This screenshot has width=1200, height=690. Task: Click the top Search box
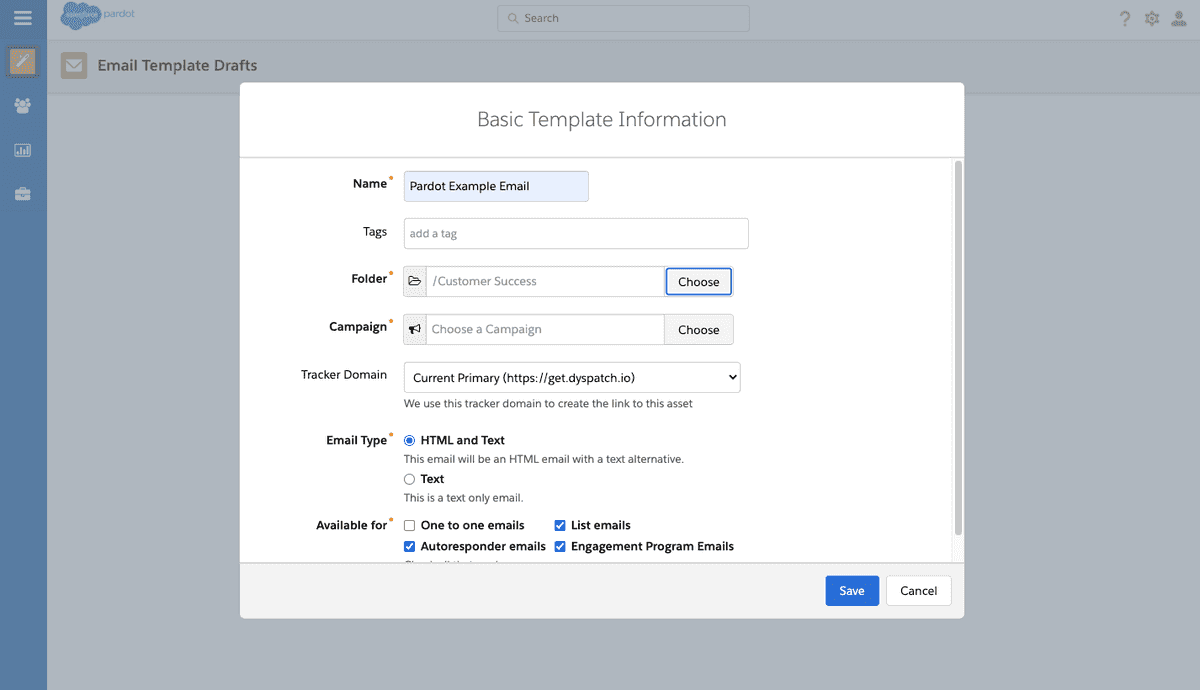[x=623, y=18]
